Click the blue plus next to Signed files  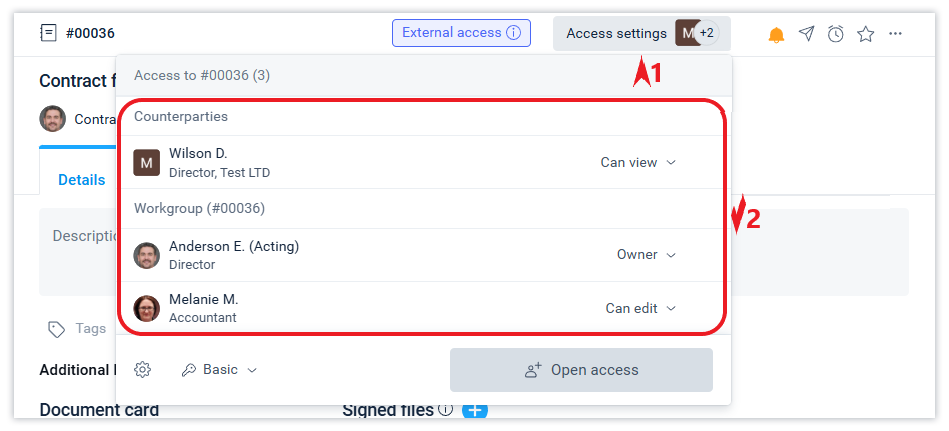point(475,410)
